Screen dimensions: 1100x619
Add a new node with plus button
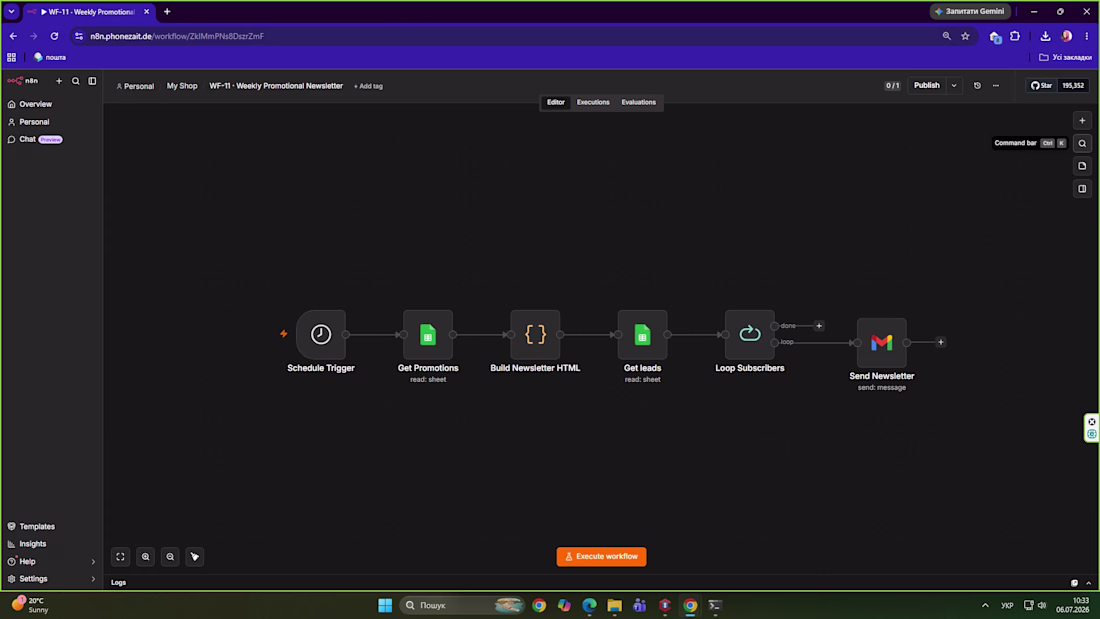pos(1082,121)
